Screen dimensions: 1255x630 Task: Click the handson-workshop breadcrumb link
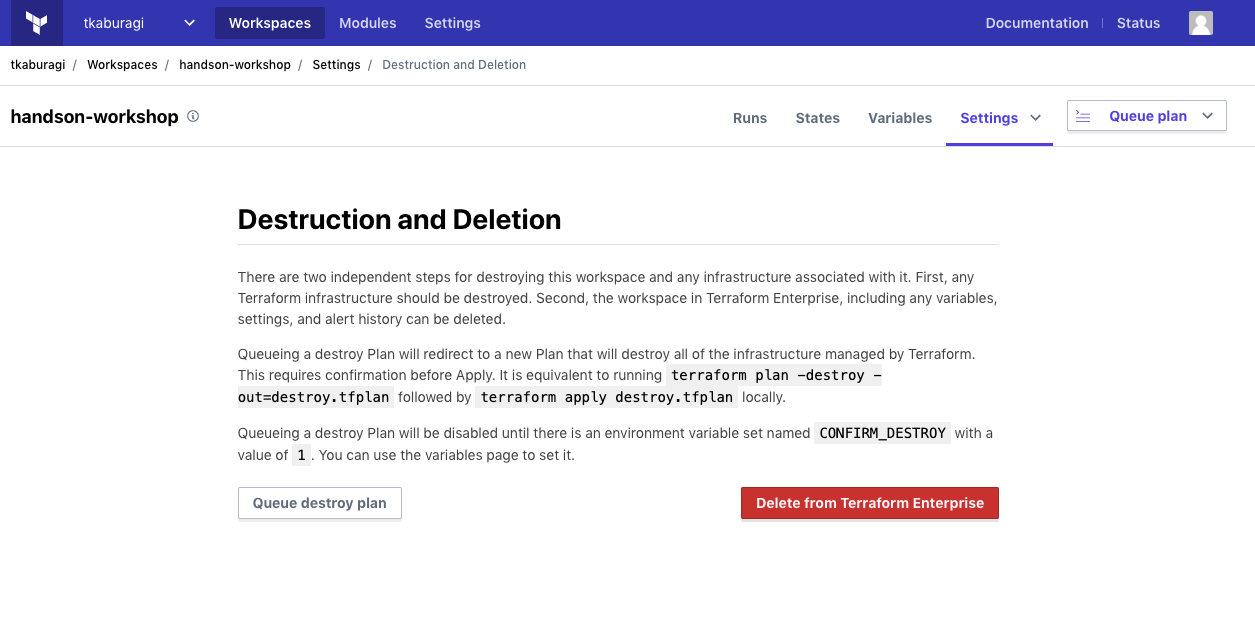click(234, 65)
